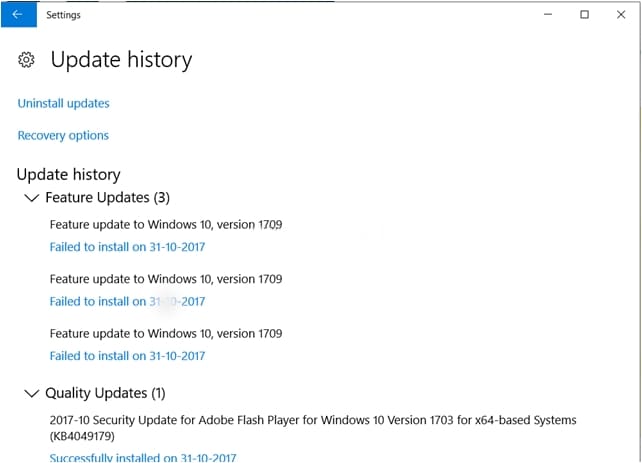This screenshot has width=642, height=463.
Task: Open the Recovery options link
Action: pyautogui.click(x=63, y=135)
